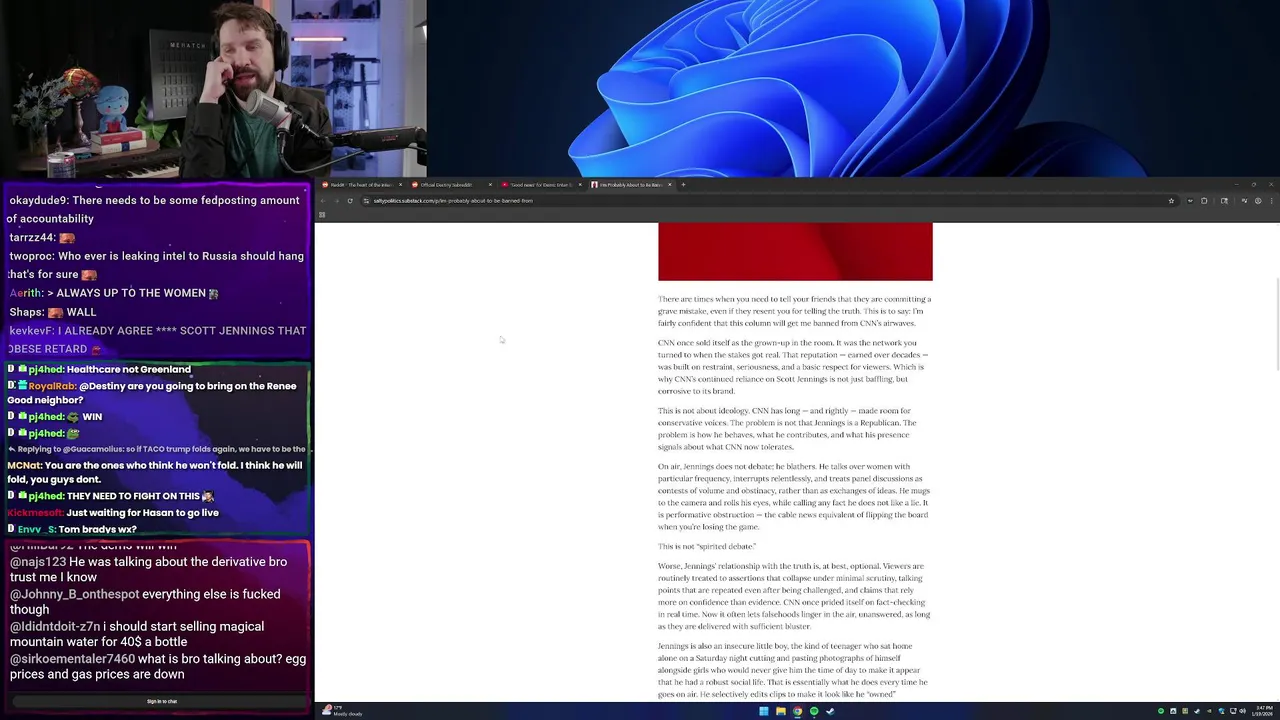Go forward one page in browser
The image size is (1280, 720).
pyautogui.click(x=336, y=201)
